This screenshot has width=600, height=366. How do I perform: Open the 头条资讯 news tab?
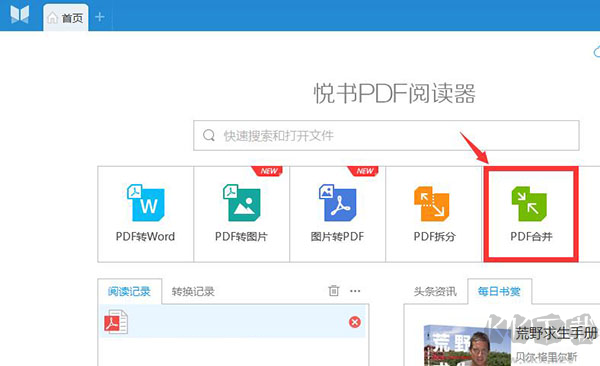point(435,292)
